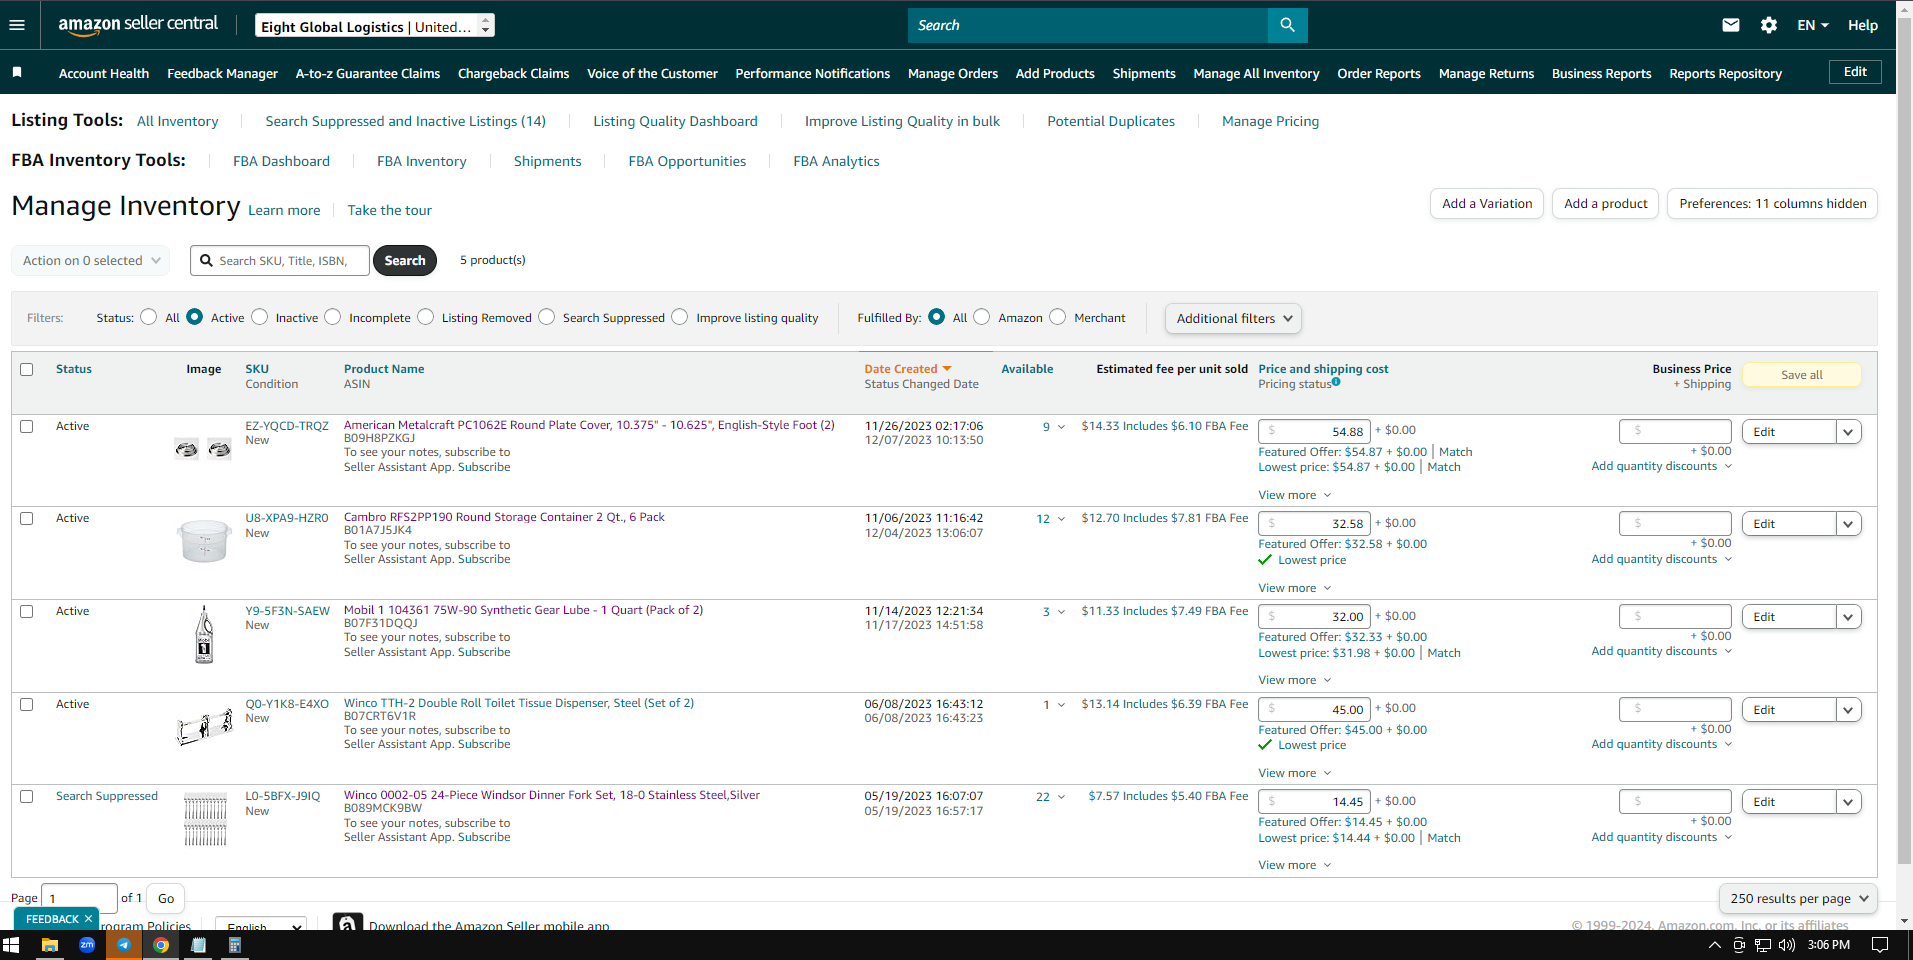Image resolution: width=1913 pixels, height=960 pixels.
Task: Choose Merchant under Fulfilled By filter
Action: (1058, 317)
